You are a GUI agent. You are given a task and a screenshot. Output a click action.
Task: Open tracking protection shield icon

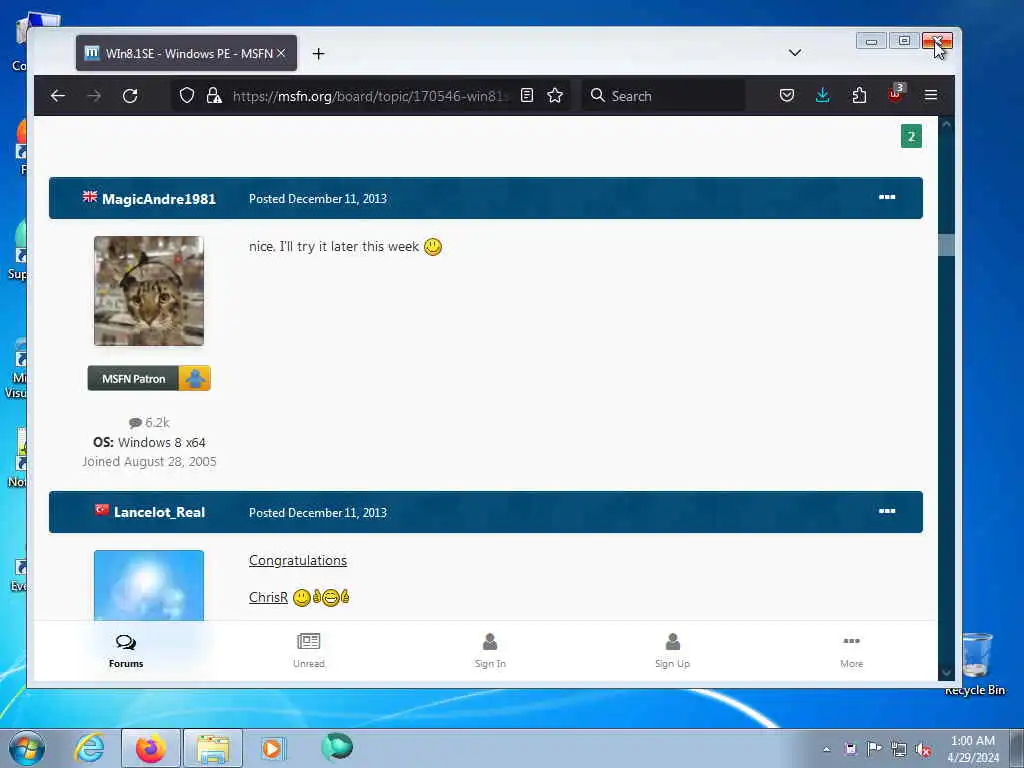pos(187,96)
